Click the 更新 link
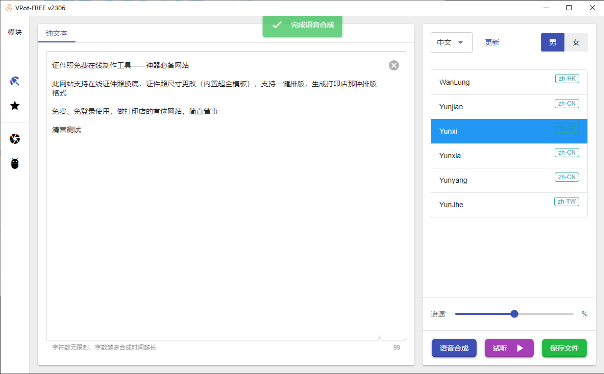Viewport: 604px width, 374px height. pos(492,42)
